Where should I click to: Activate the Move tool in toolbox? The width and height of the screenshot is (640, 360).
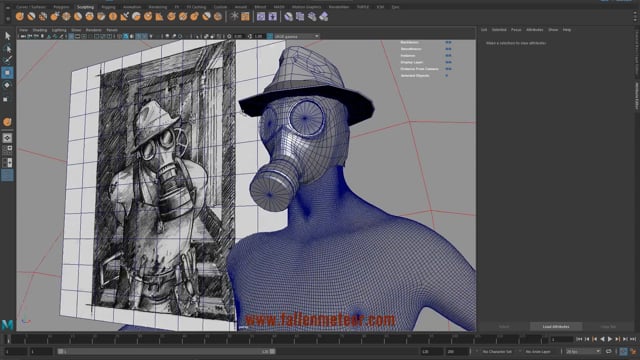pos(7,73)
